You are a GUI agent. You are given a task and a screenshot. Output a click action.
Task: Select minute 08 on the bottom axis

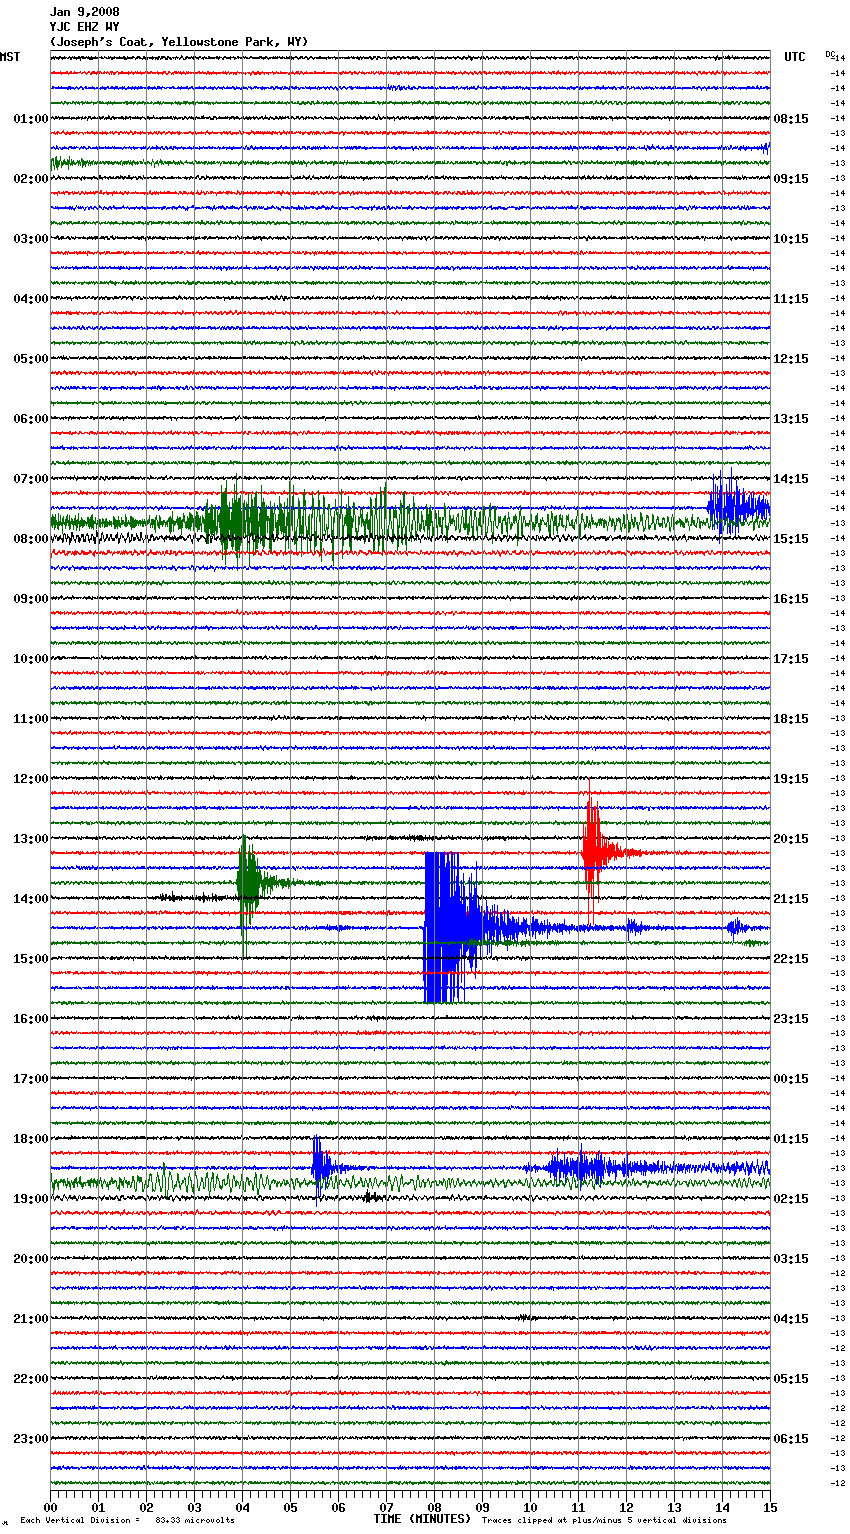tap(434, 1507)
